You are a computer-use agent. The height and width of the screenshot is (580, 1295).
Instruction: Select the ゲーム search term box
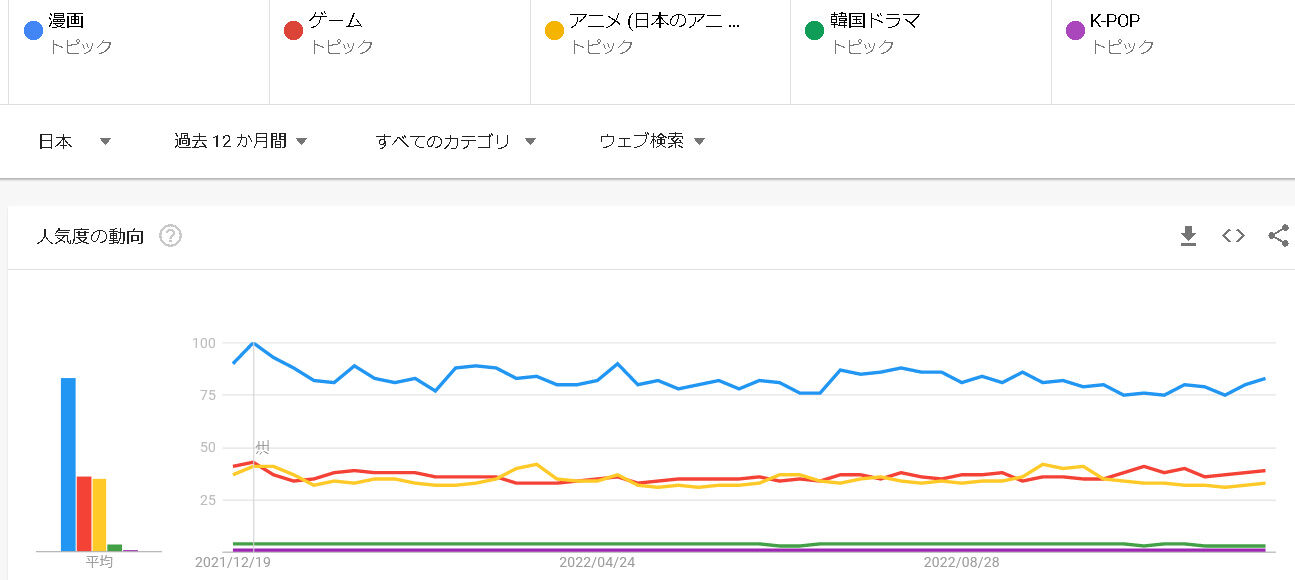[x=400, y=33]
